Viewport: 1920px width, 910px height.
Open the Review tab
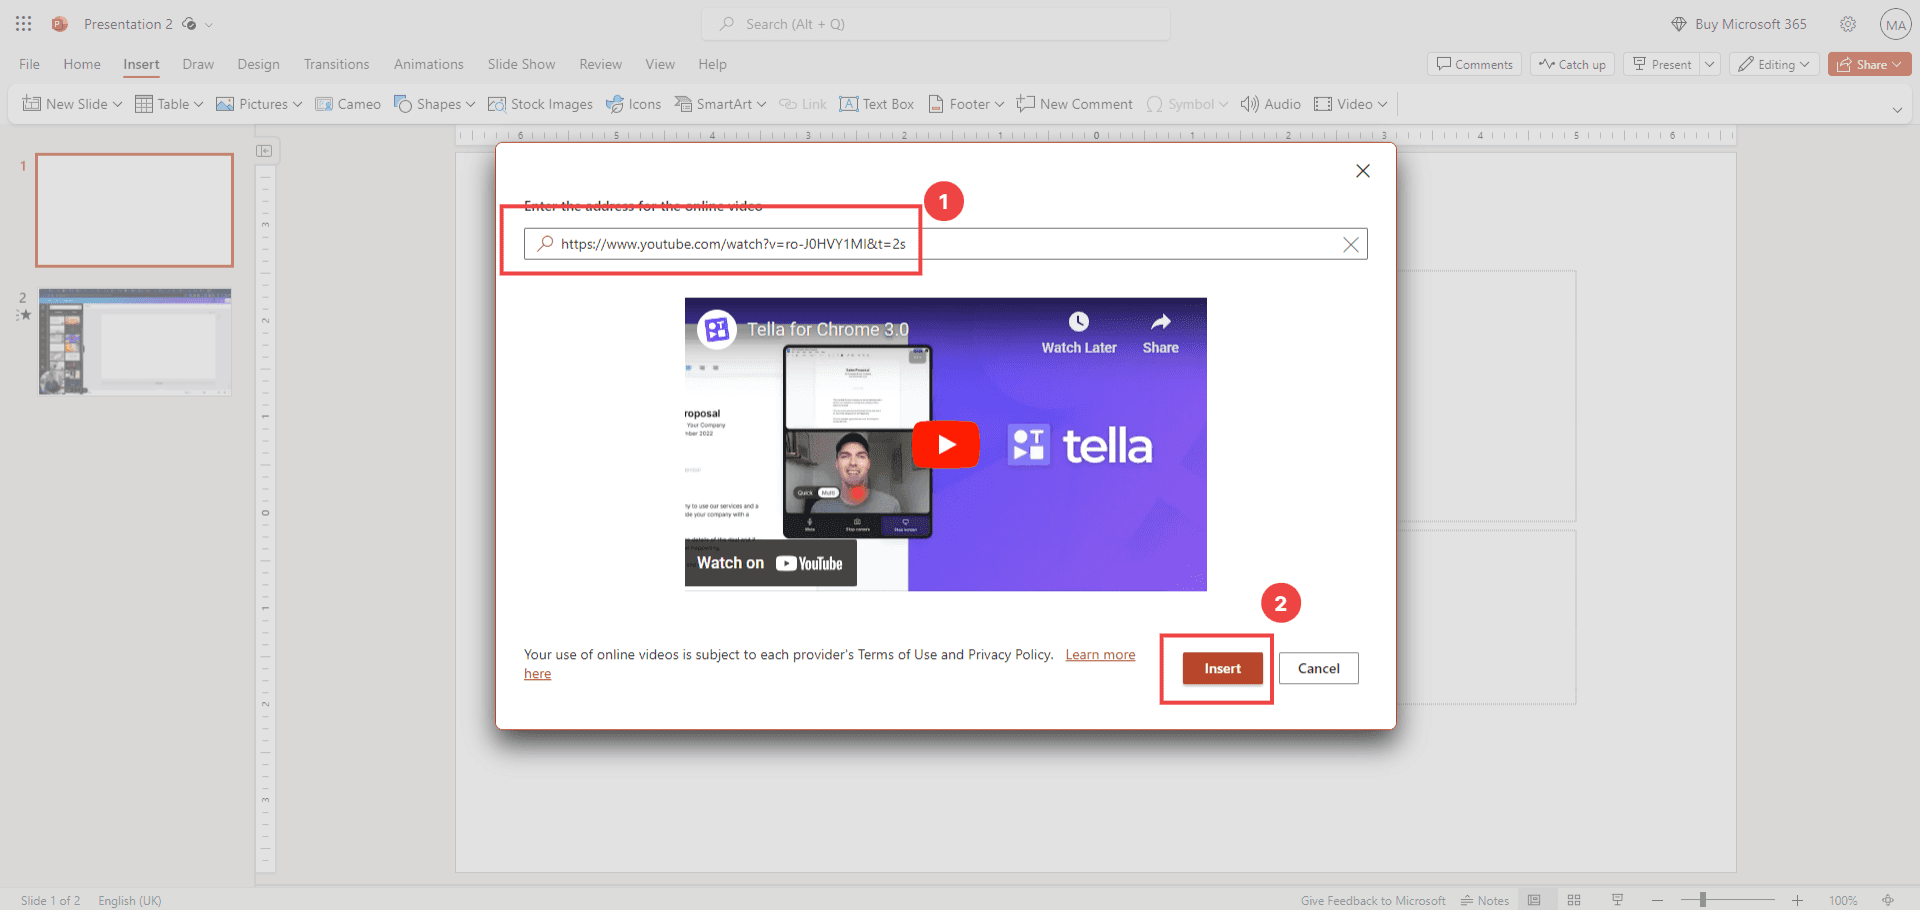point(600,64)
